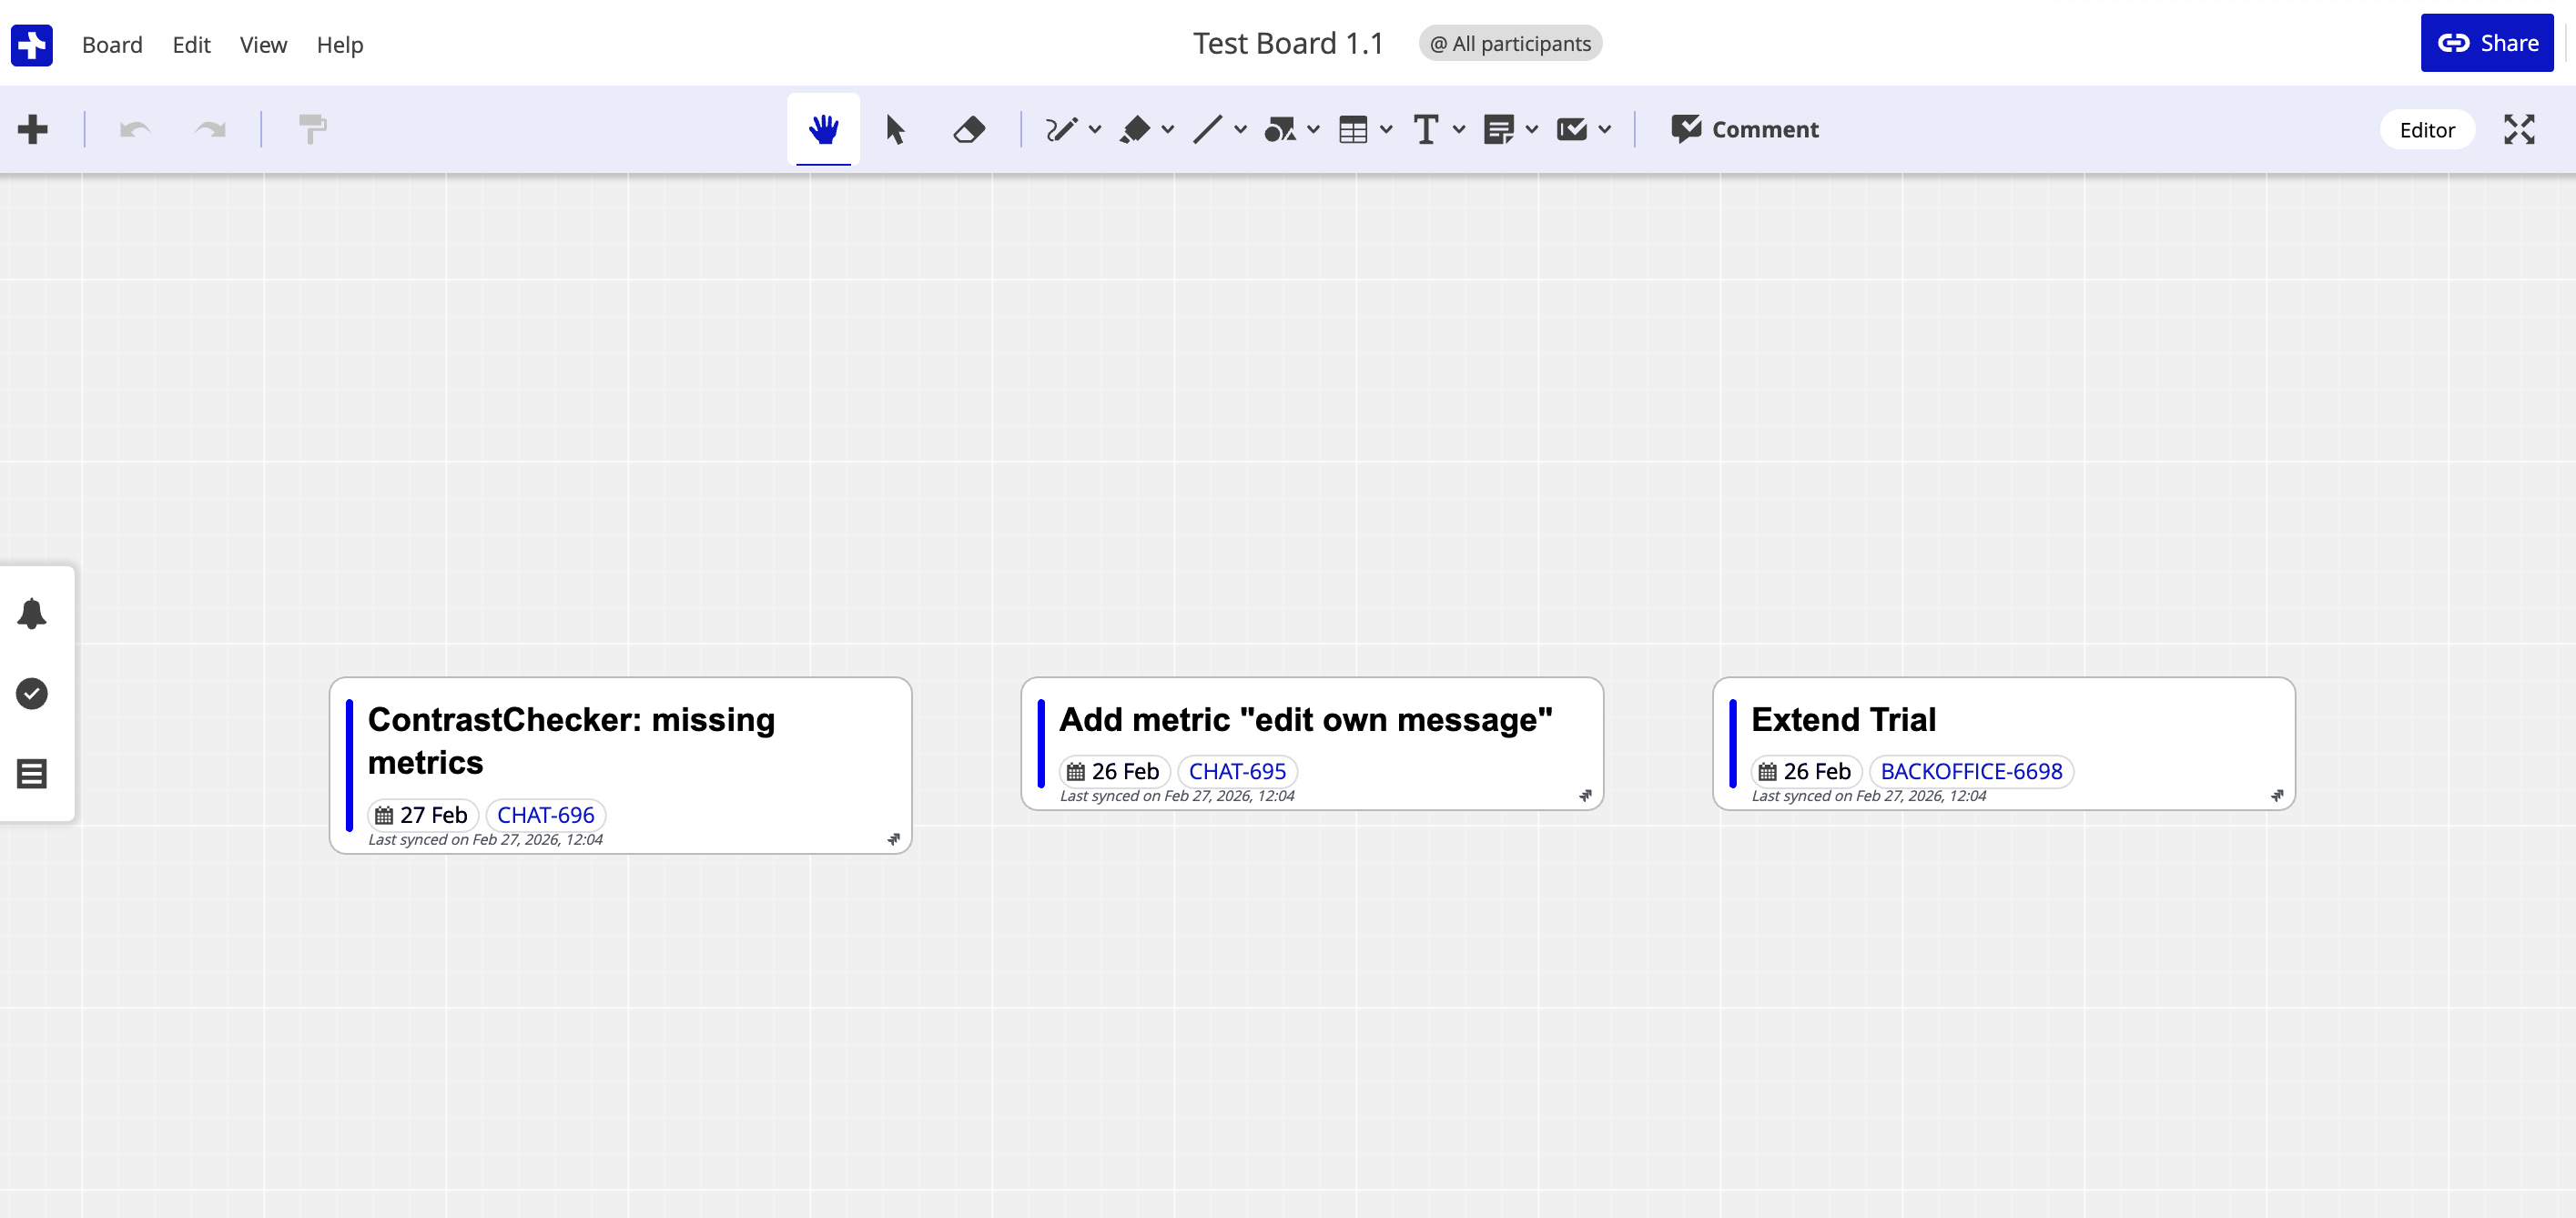This screenshot has width=2576, height=1218.
Task: Select the Pen drawing tool
Action: (1062, 129)
